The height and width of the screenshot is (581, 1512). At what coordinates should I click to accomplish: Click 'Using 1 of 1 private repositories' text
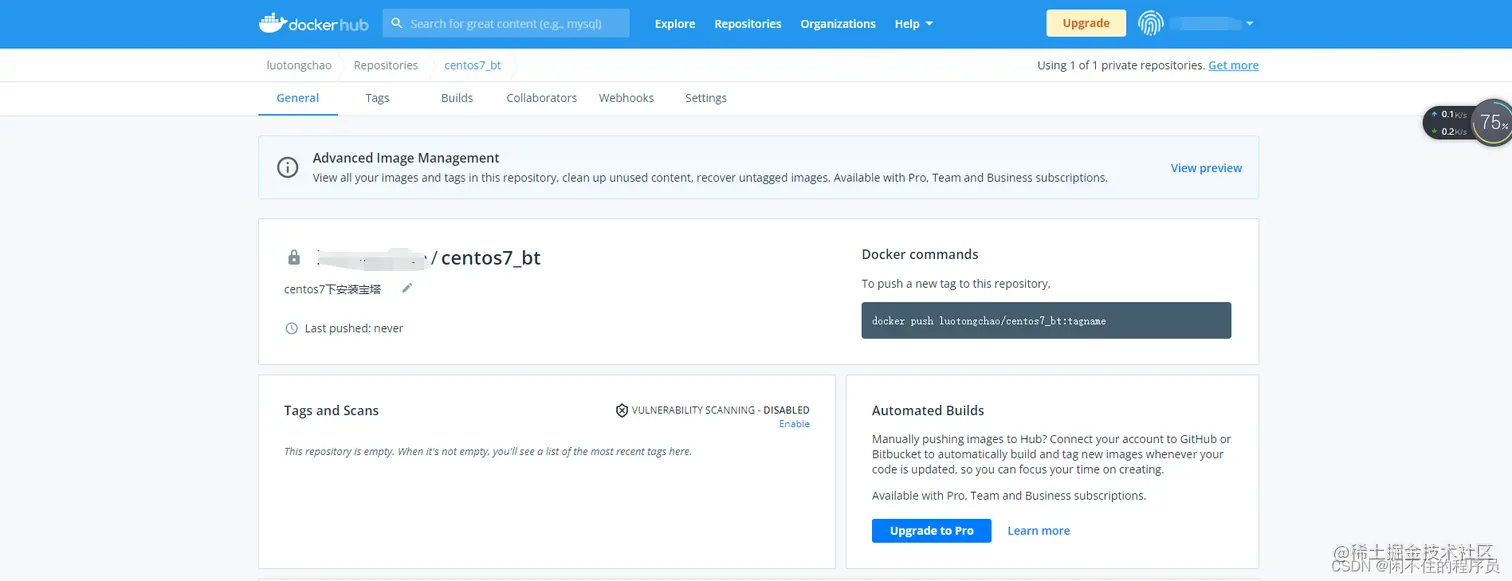(1120, 65)
